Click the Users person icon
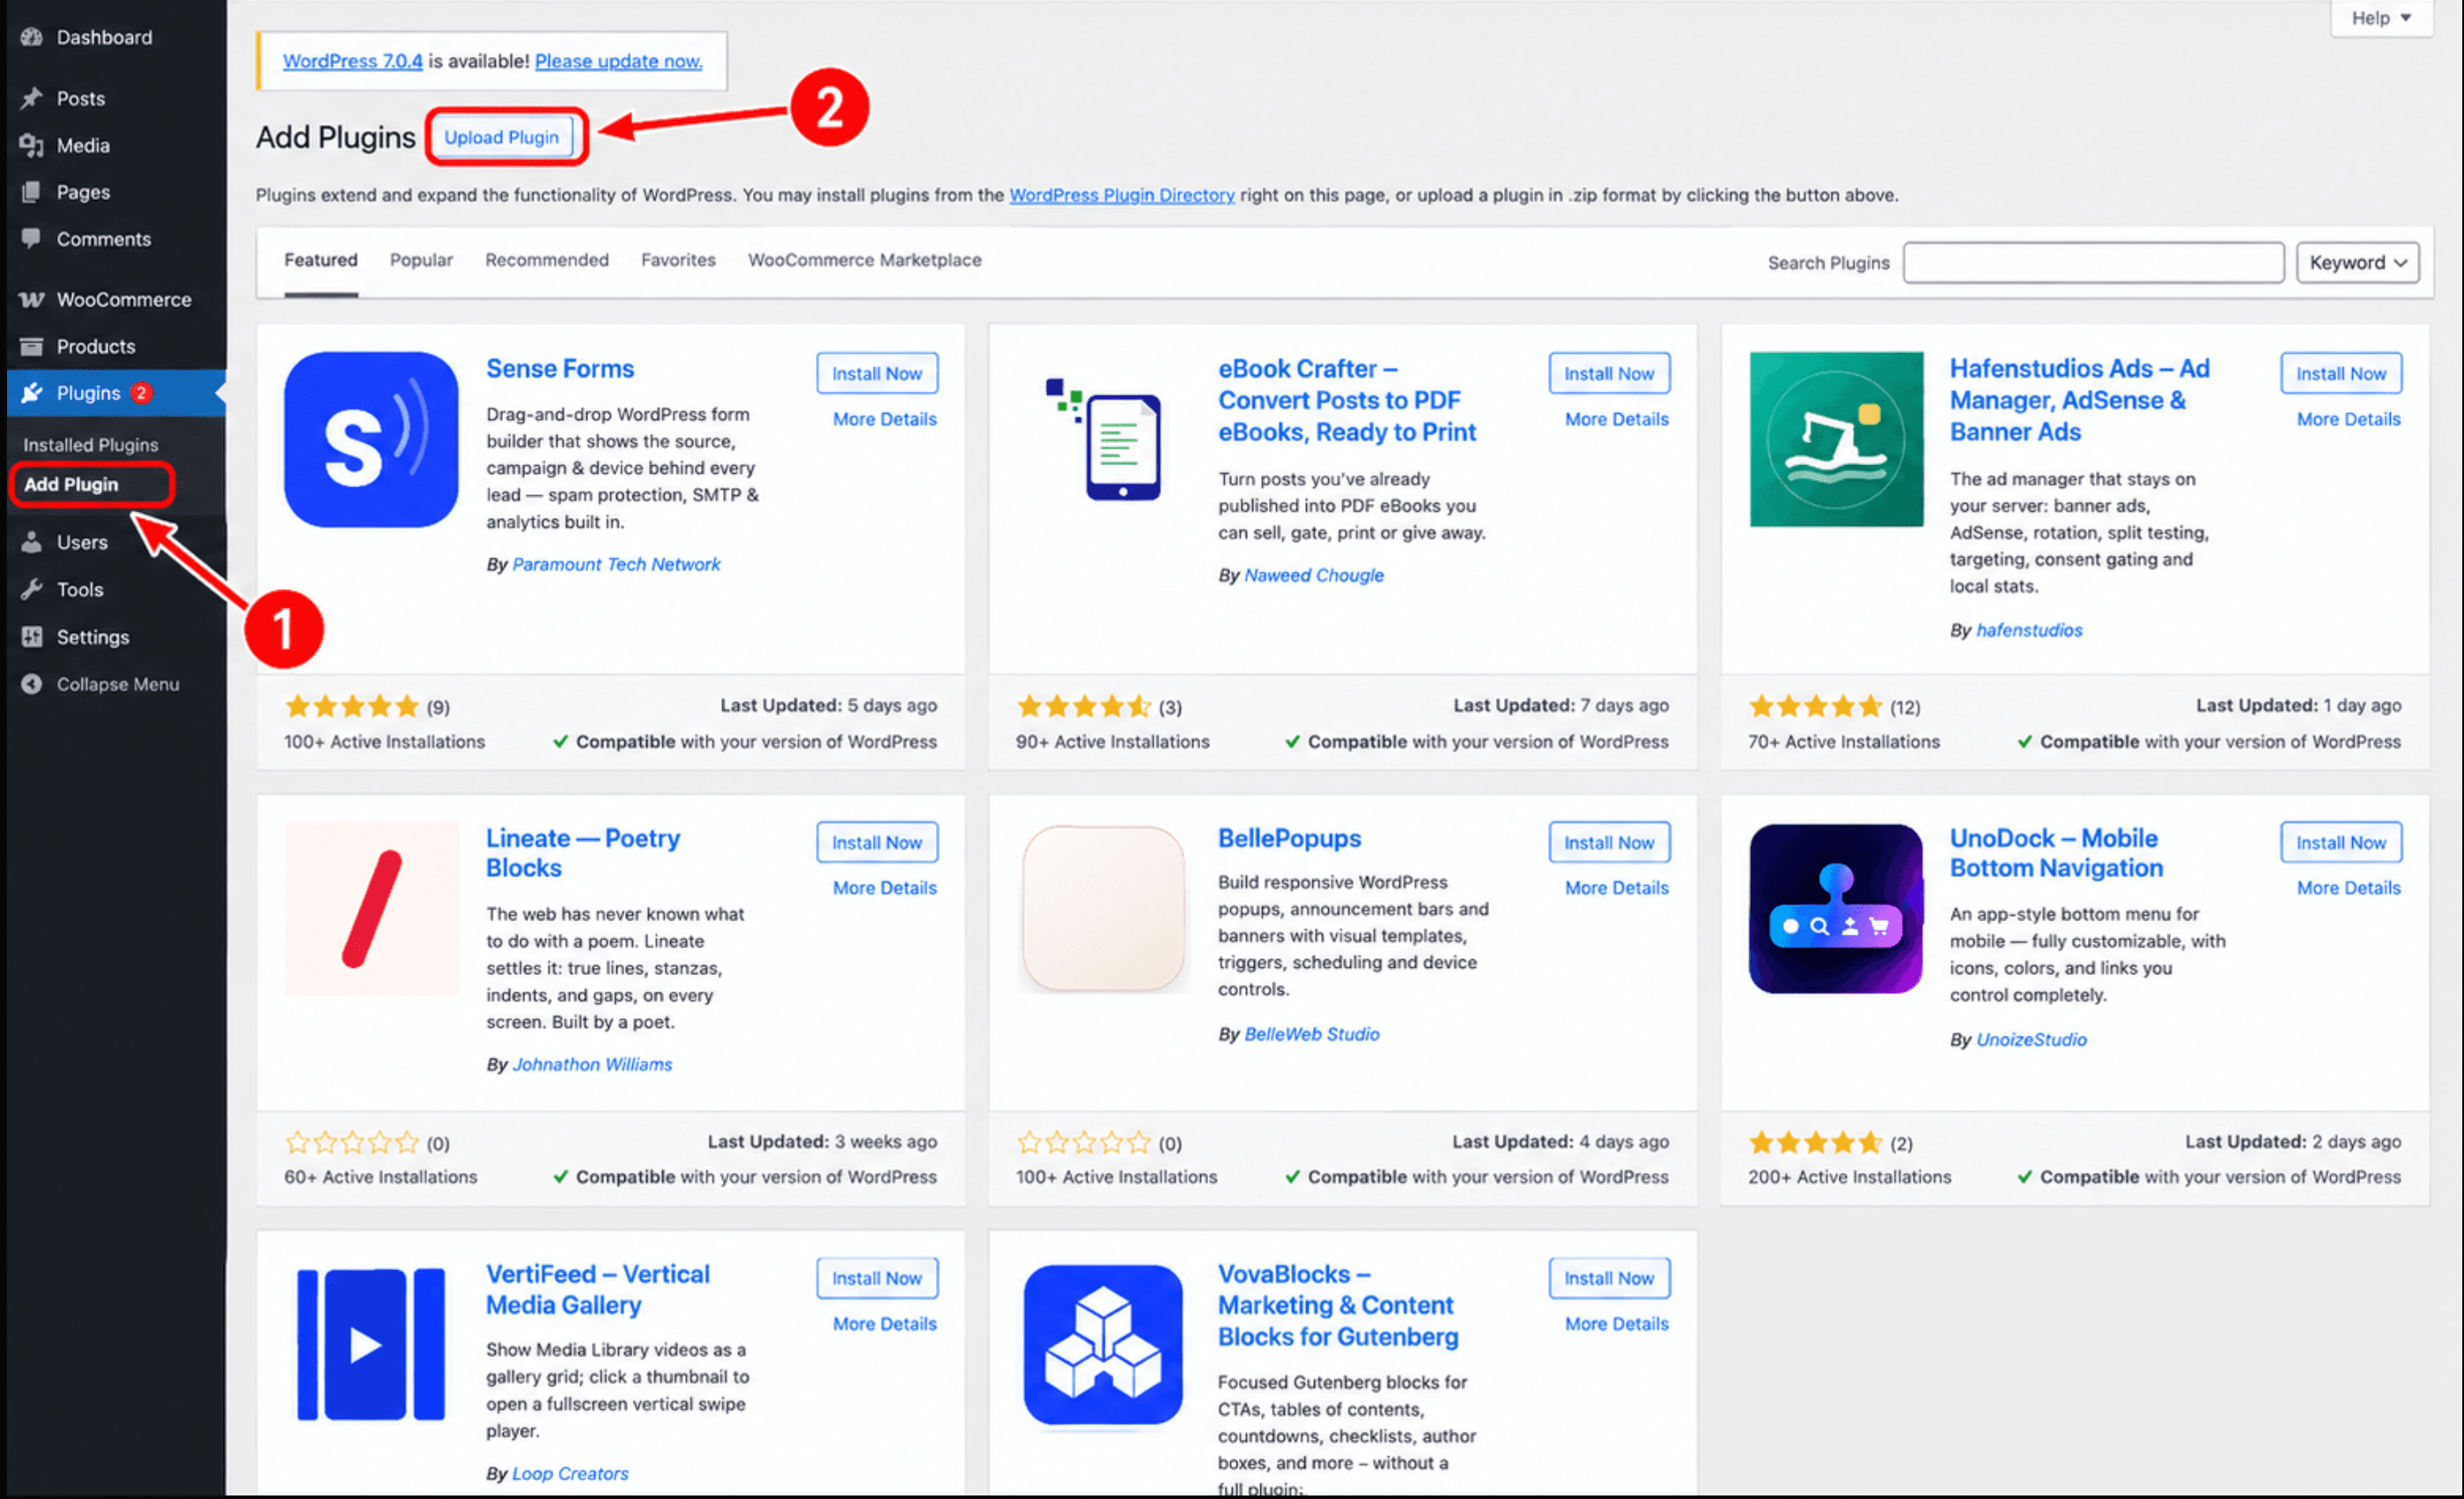Viewport: 2464px width, 1499px height. click(32, 542)
